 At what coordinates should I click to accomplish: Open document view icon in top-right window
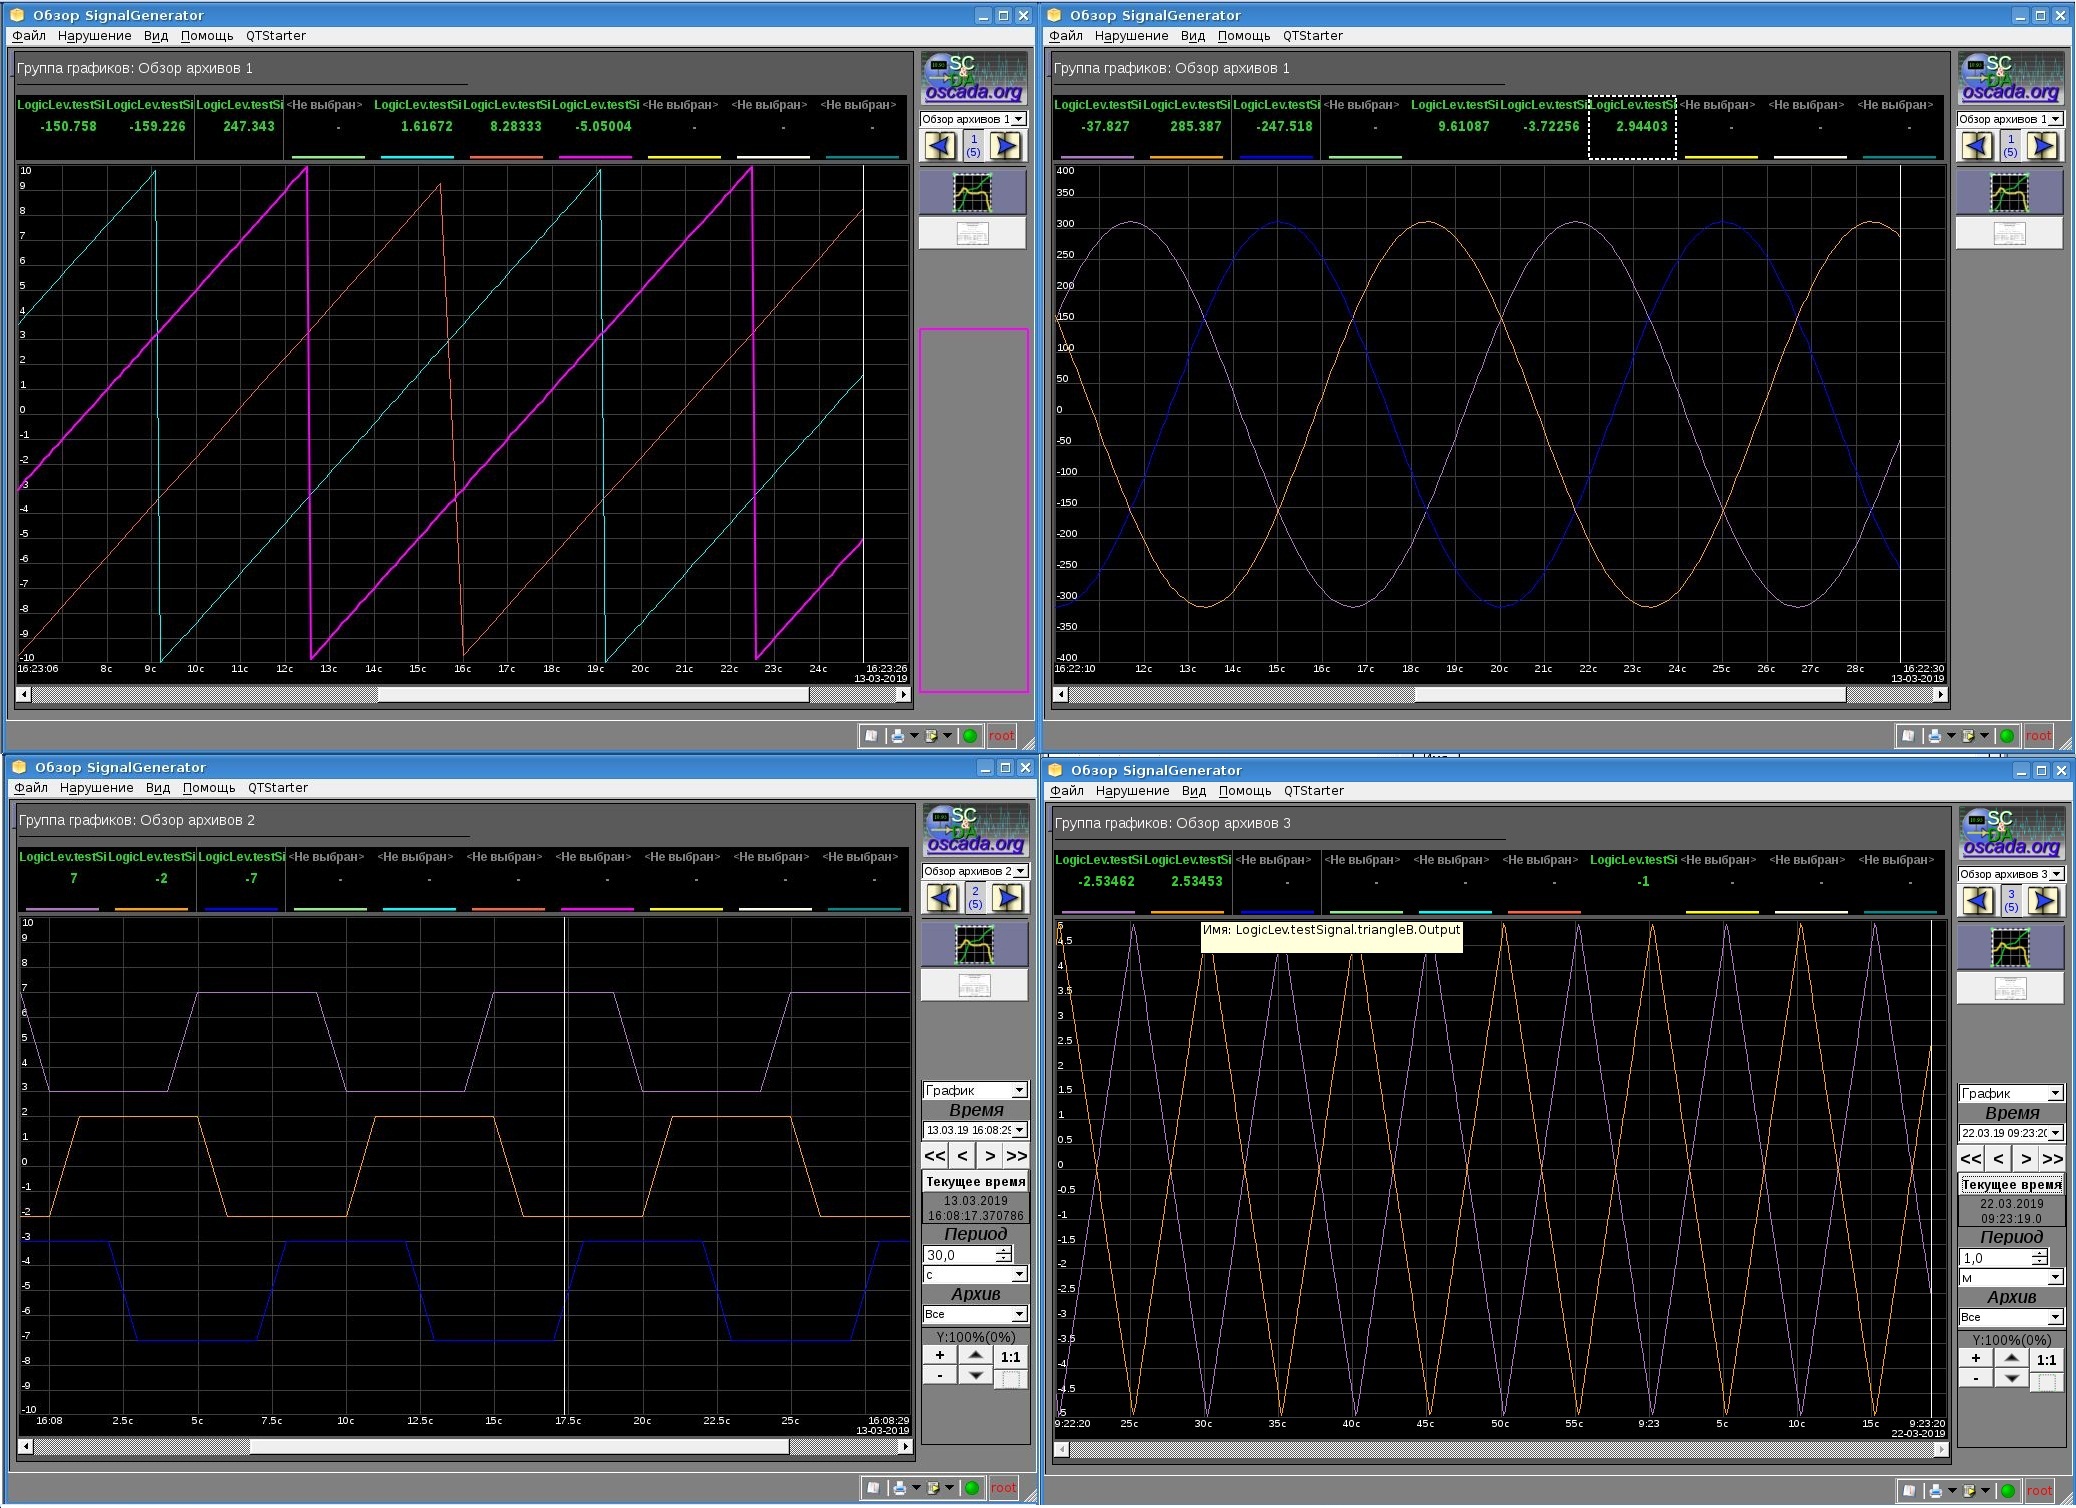click(x=2009, y=234)
